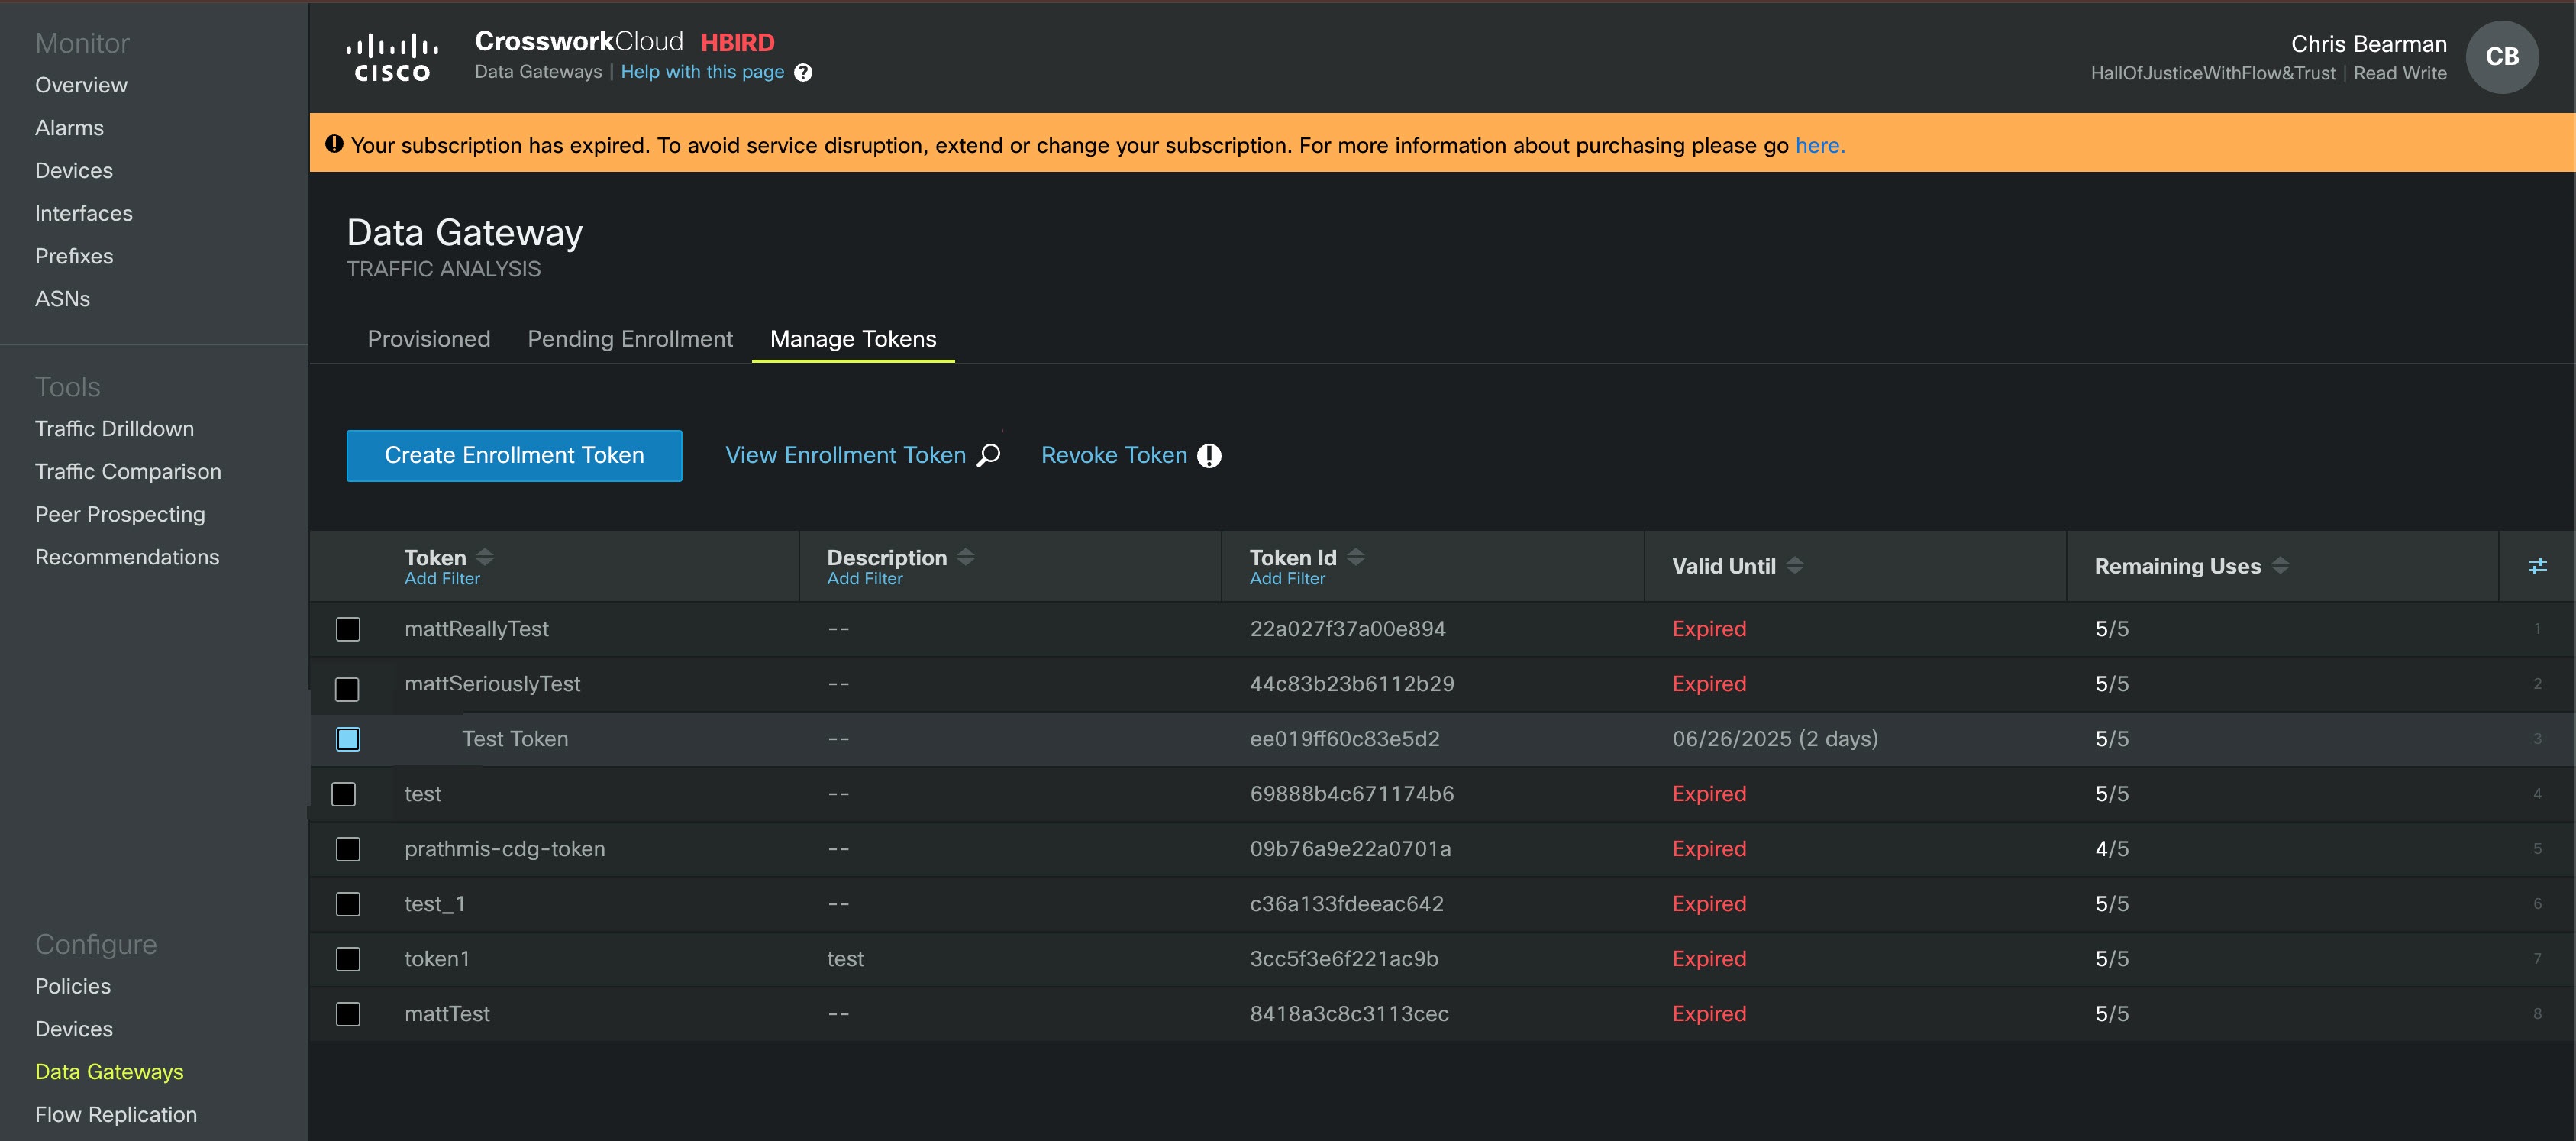Open the table column settings icon
The width and height of the screenshot is (2576, 1141).
pos(2537,566)
